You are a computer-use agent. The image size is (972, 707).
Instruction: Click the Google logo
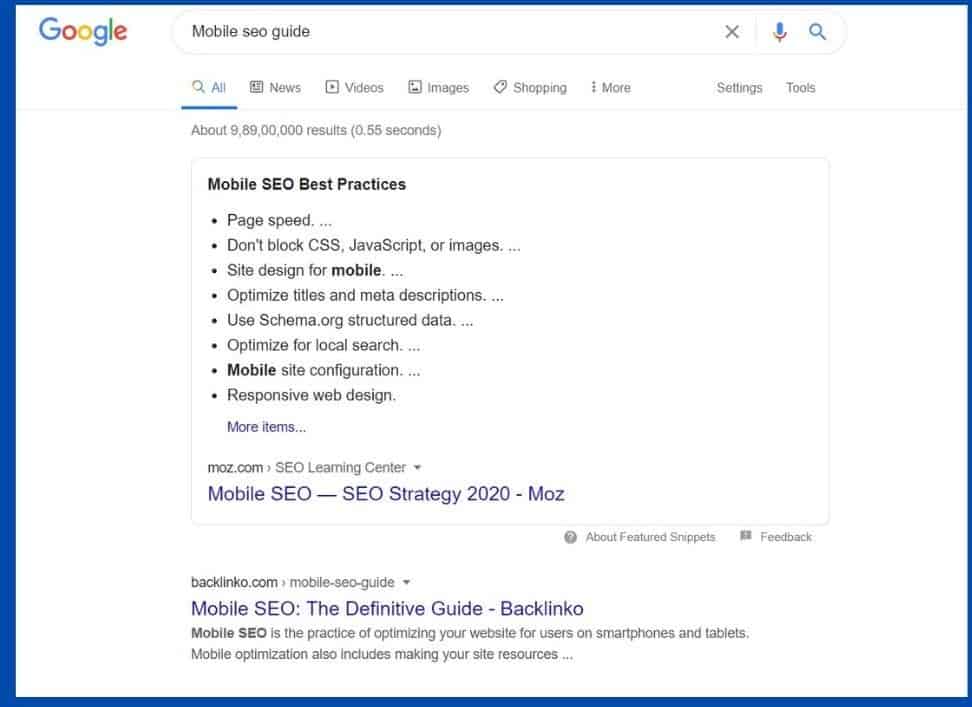(x=83, y=31)
